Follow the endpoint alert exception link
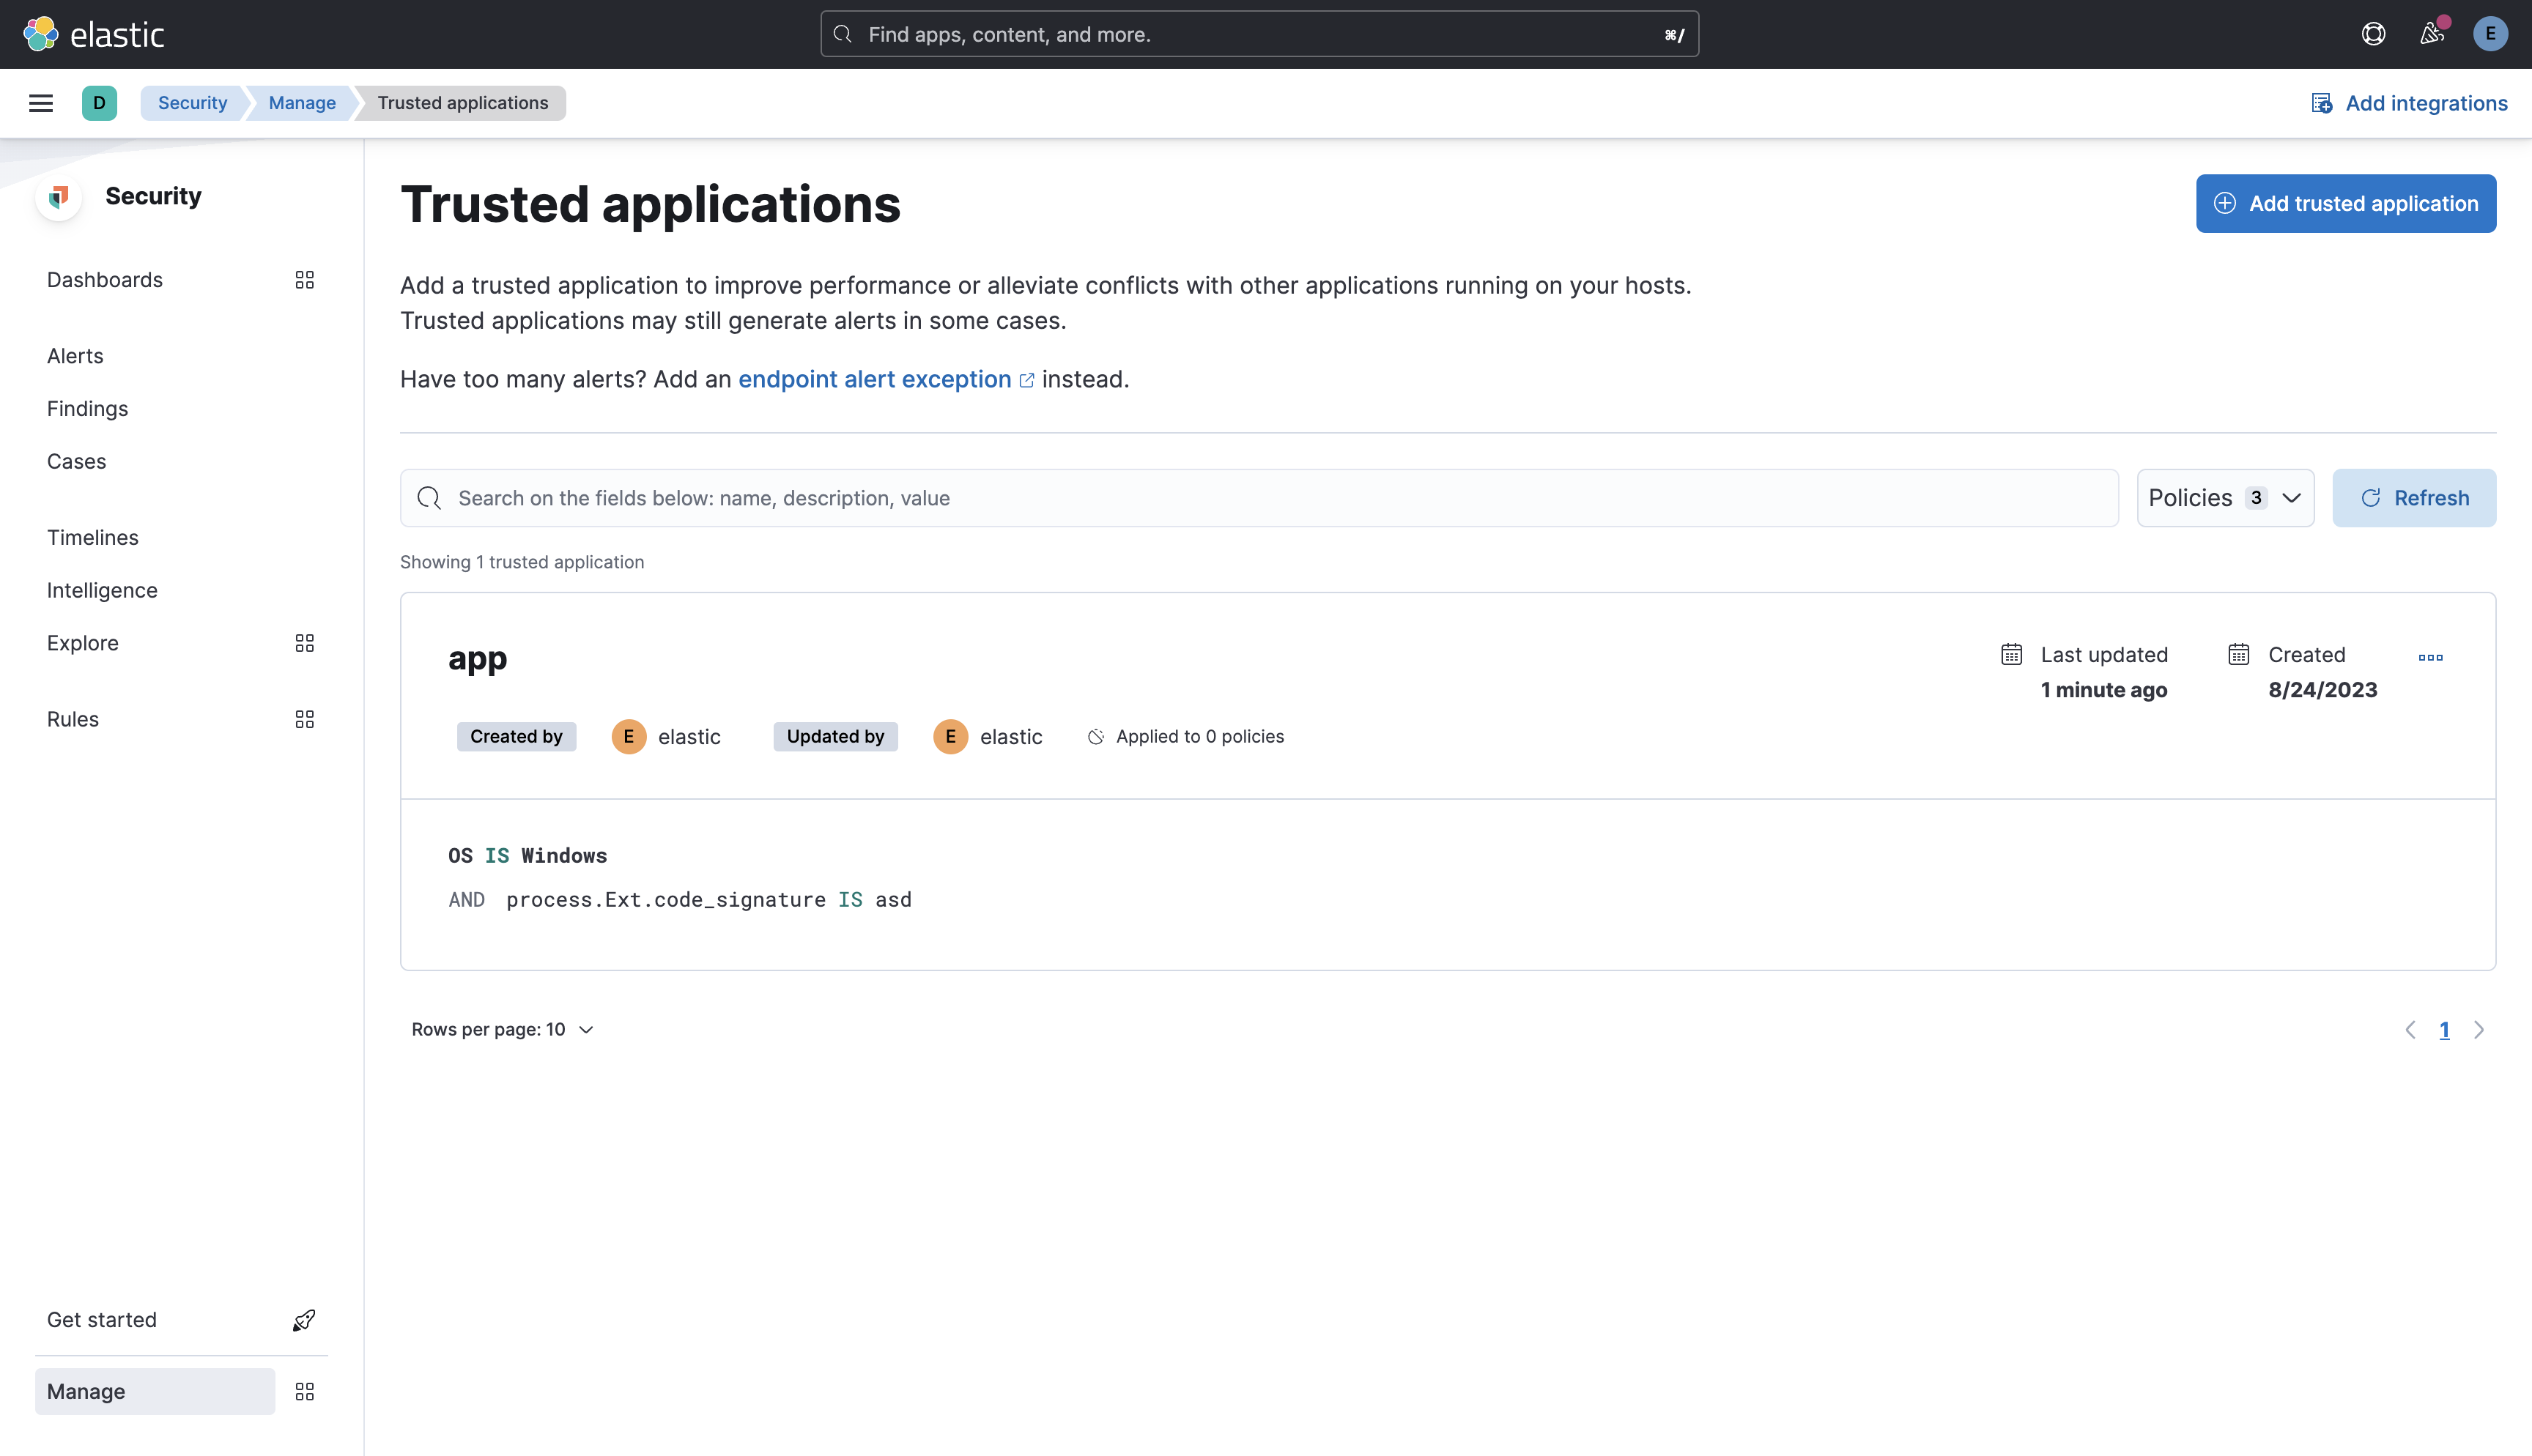The height and width of the screenshot is (1456, 2532). coord(875,380)
